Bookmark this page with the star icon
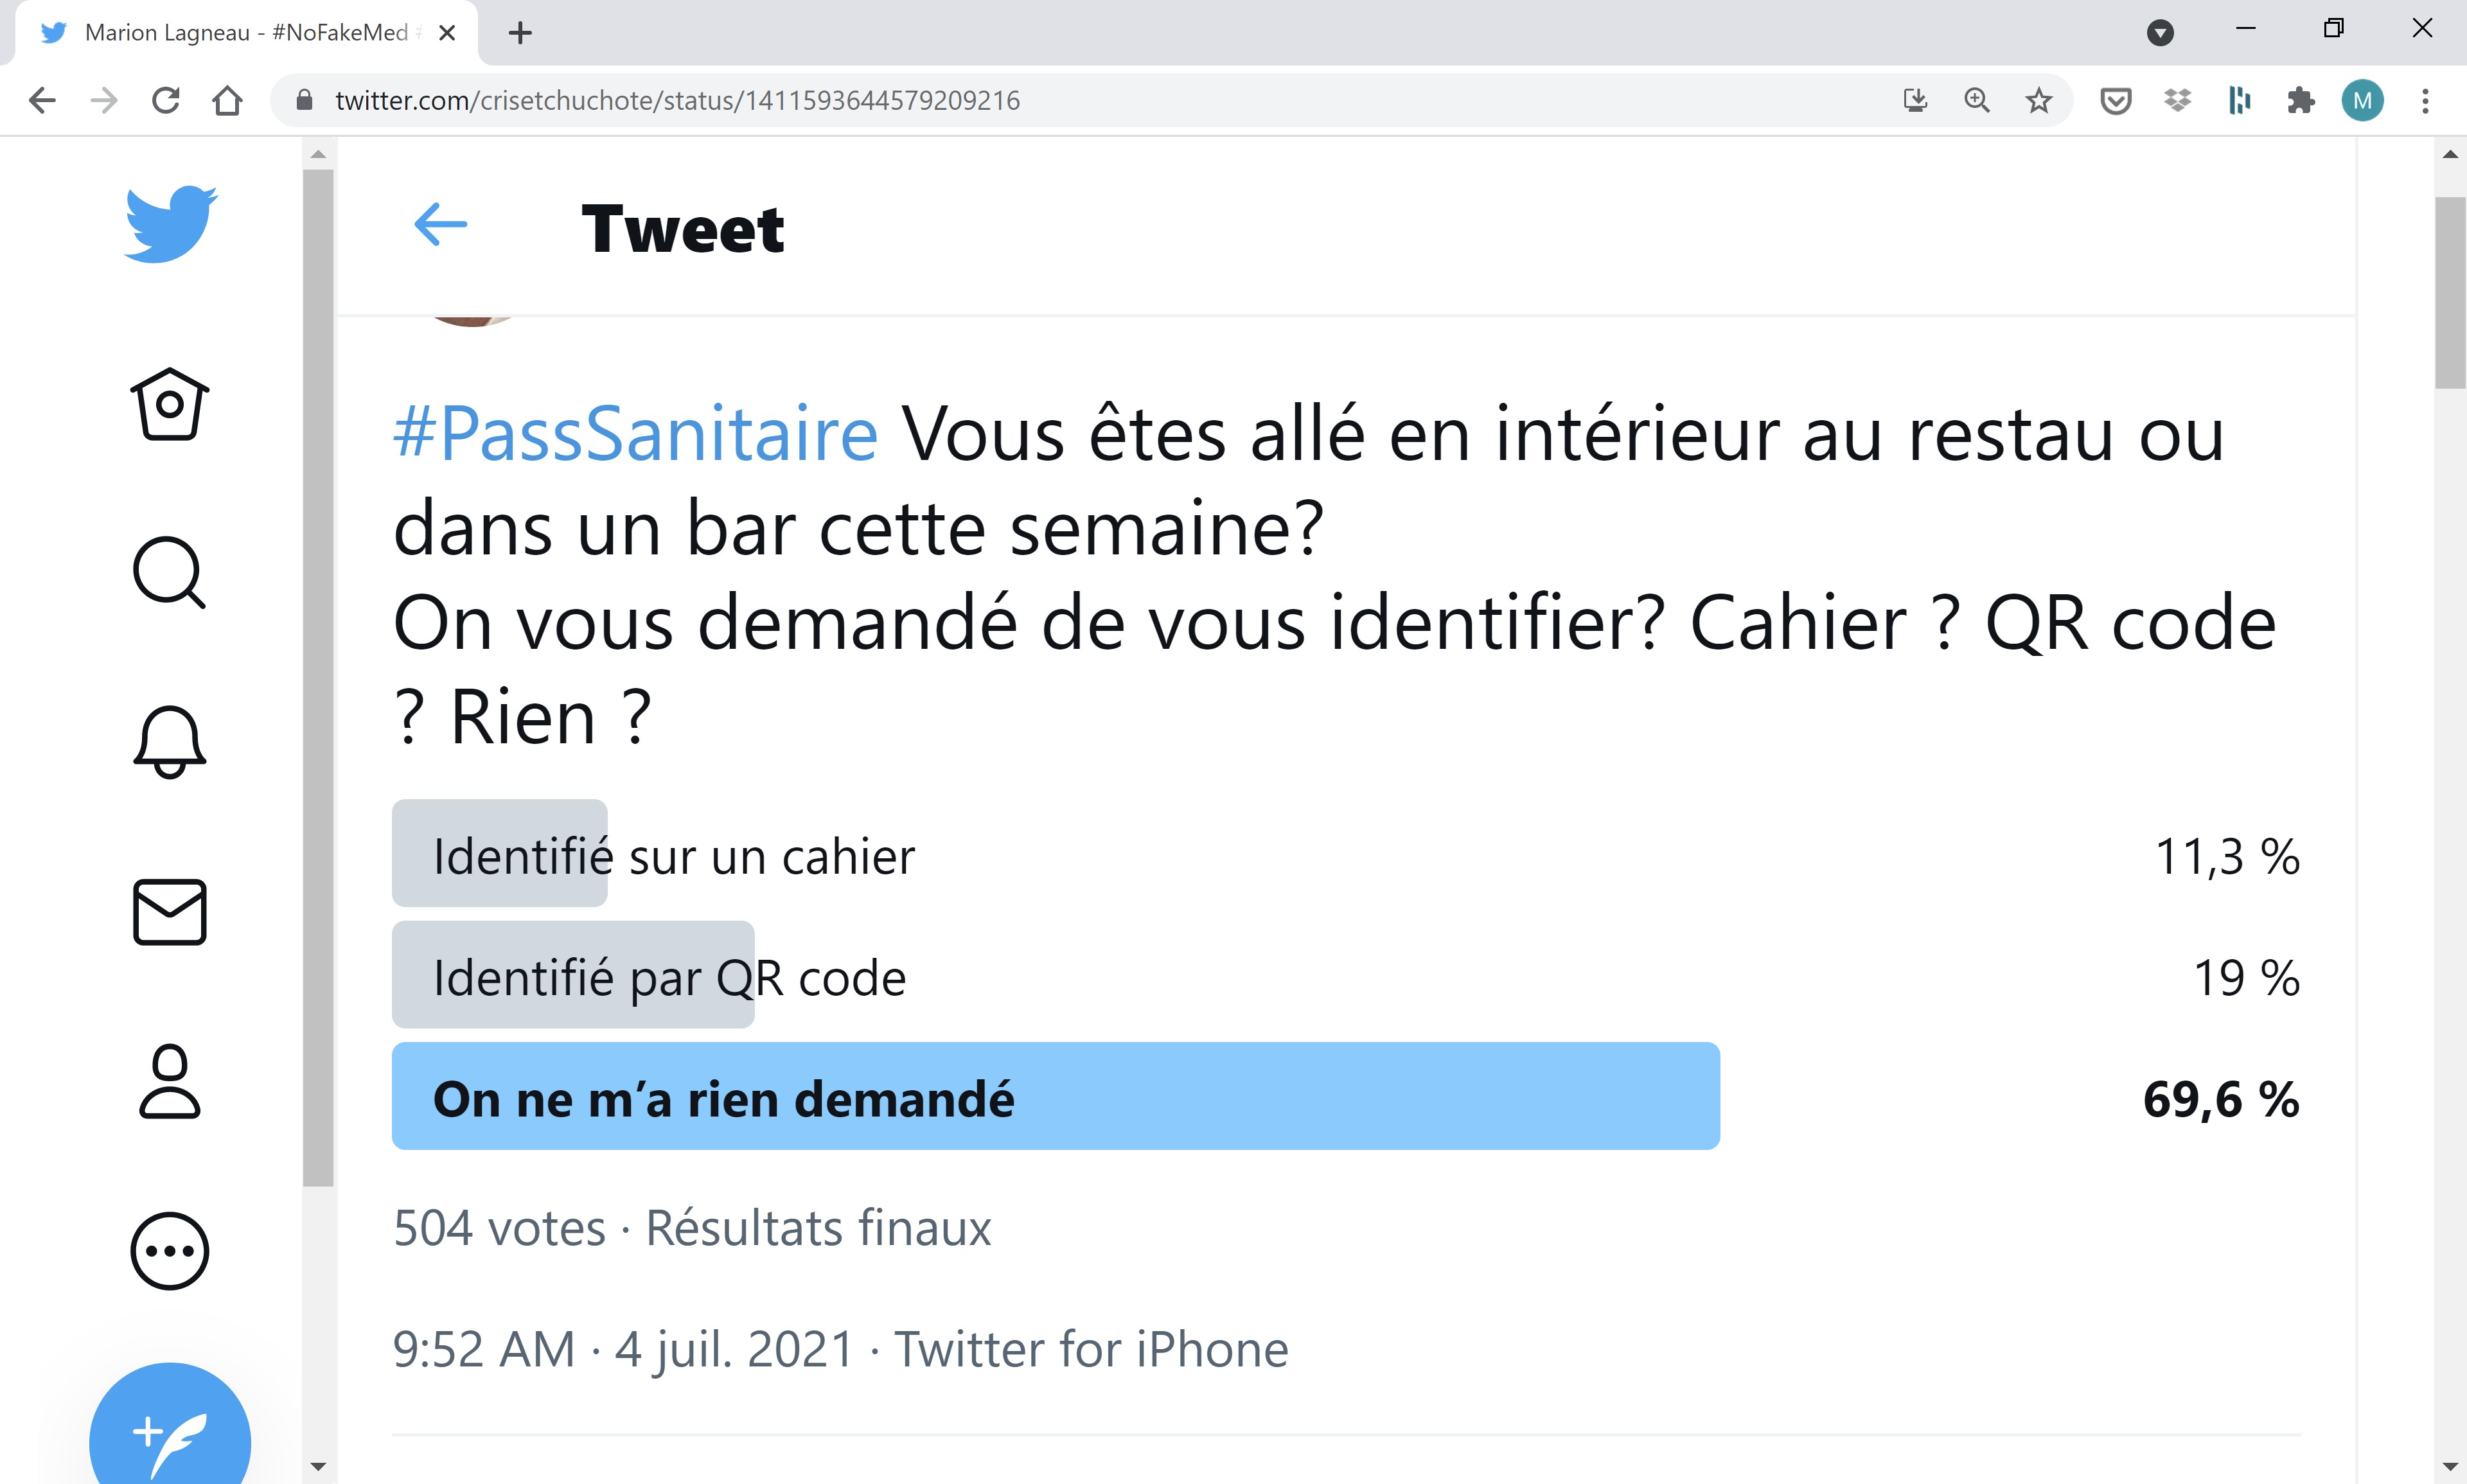 2038,101
